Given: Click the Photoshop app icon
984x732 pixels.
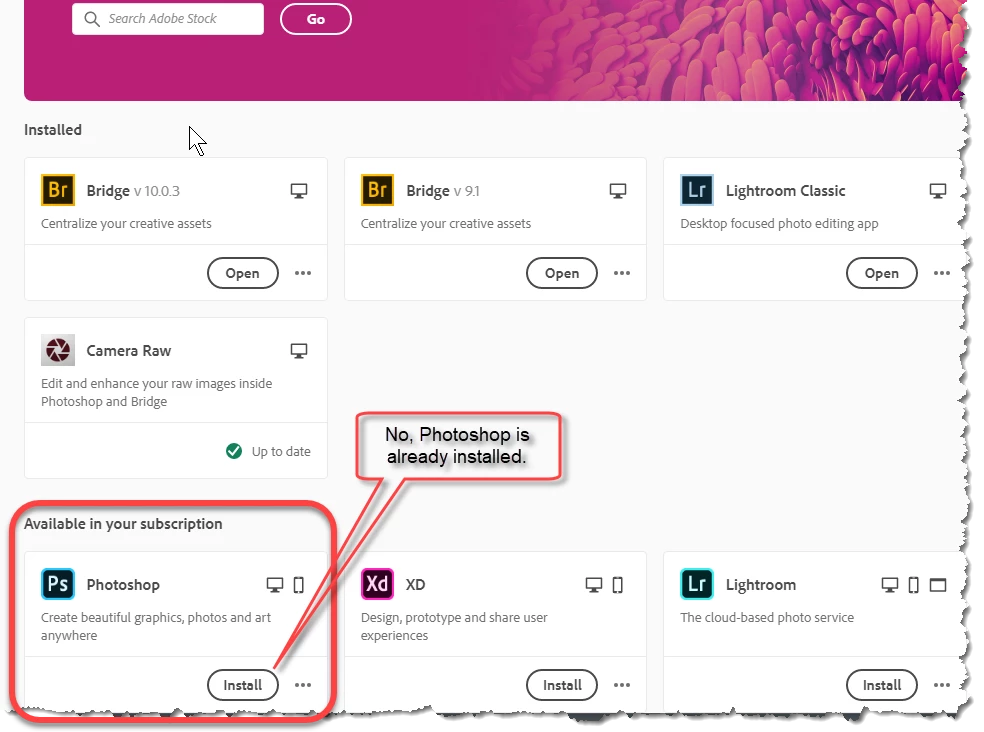Looking at the screenshot, I should tap(58, 584).
